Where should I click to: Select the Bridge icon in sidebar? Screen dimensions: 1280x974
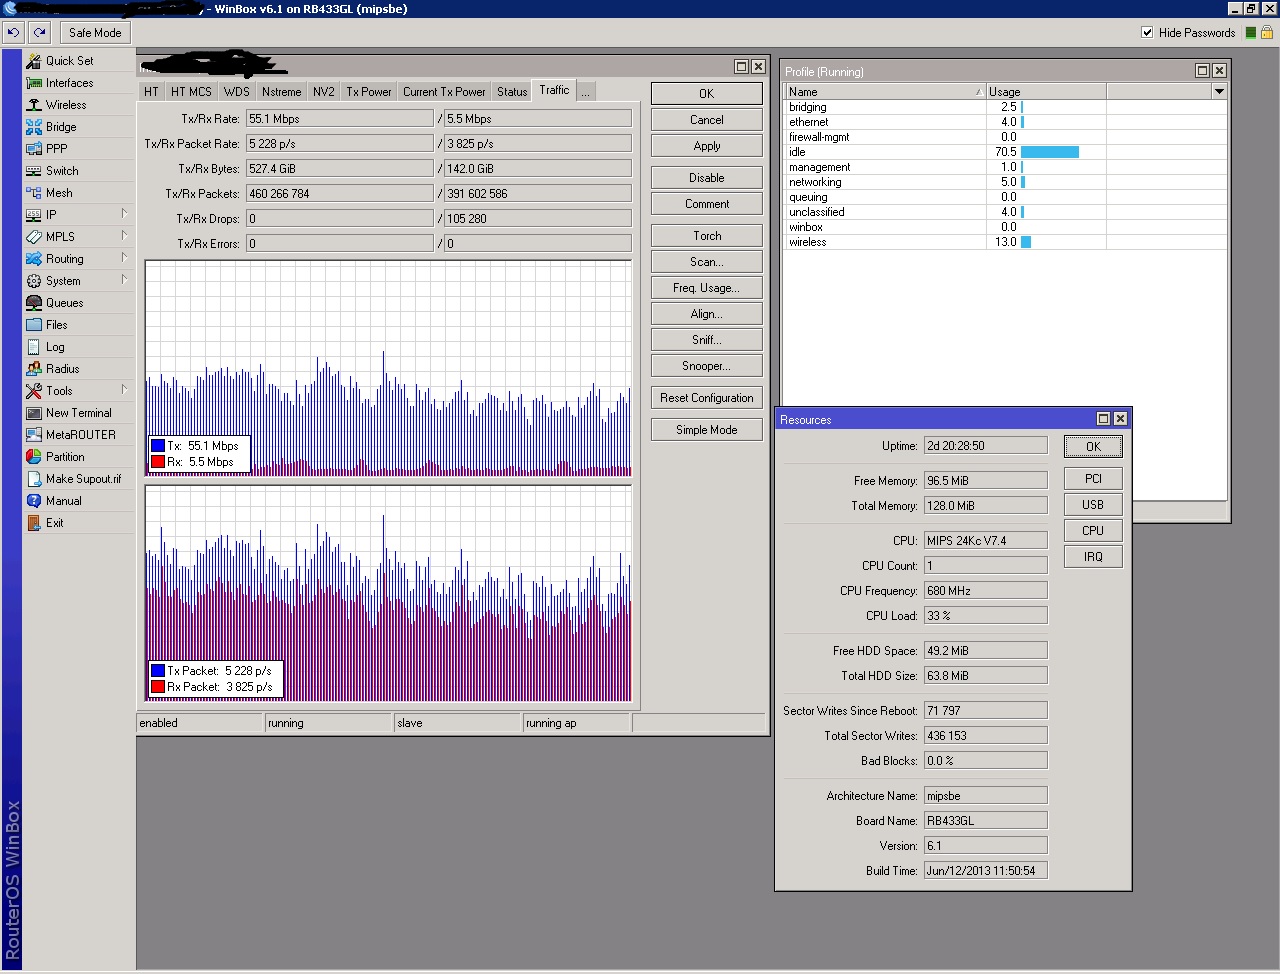coord(34,127)
